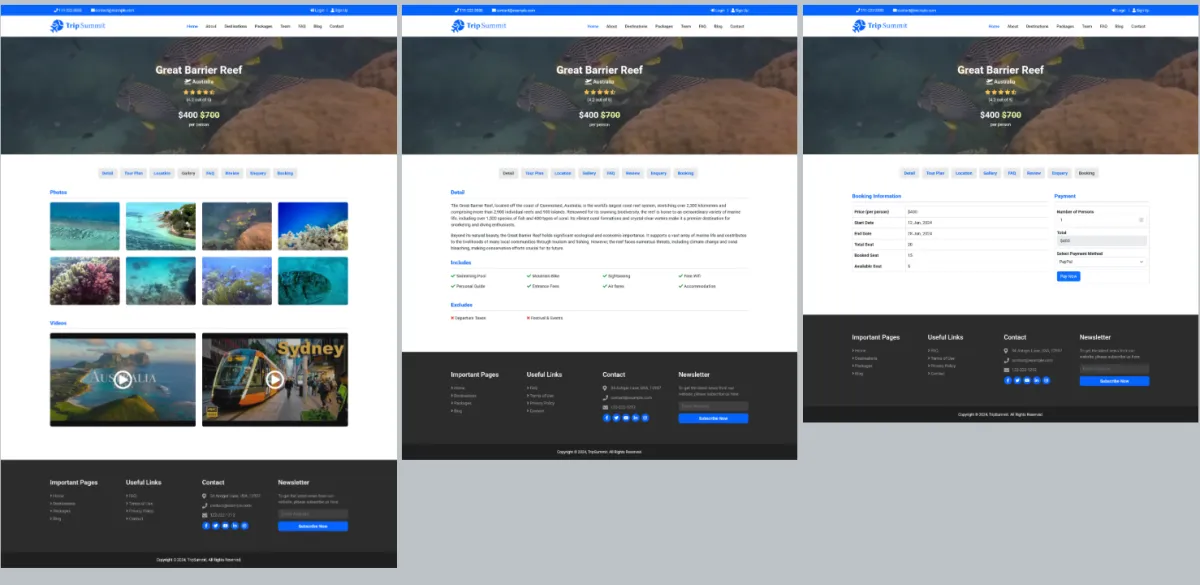Increase Number of Persons using the spinner
Screen dimensions: 1200x585
1142,219
